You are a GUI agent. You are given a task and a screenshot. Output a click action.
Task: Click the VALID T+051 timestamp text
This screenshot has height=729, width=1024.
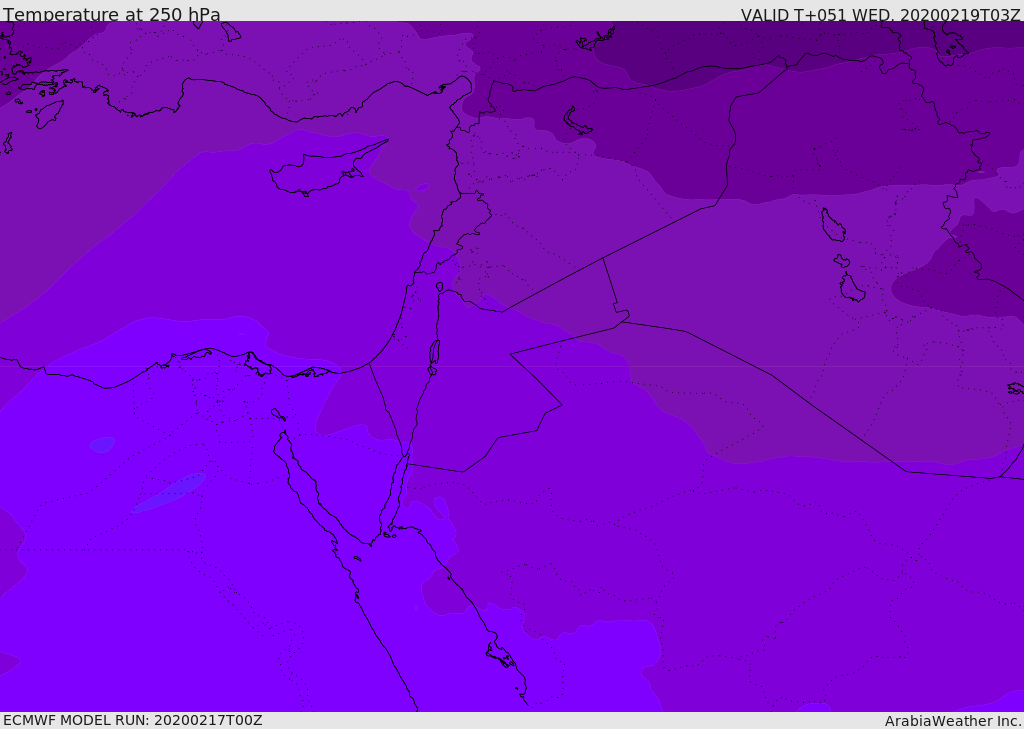coord(880,15)
